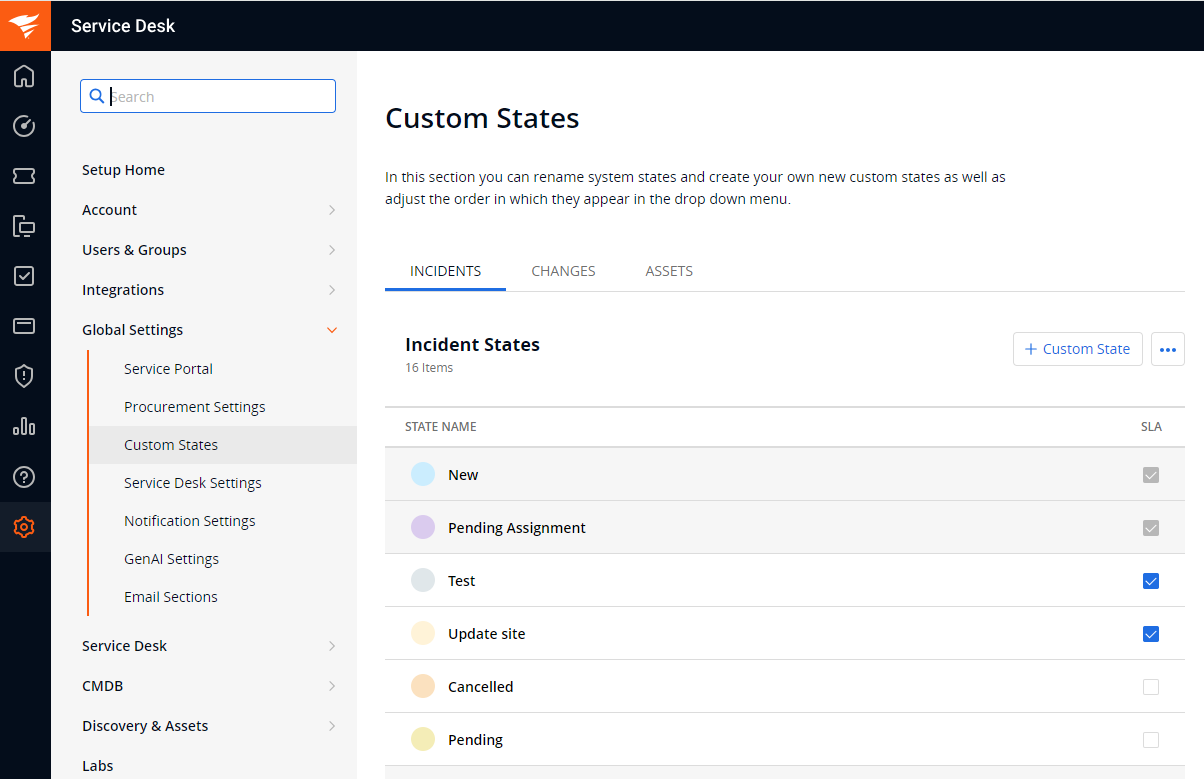Image resolution: width=1204 pixels, height=779 pixels.
Task: Click the add Custom State button
Action: 1077,349
